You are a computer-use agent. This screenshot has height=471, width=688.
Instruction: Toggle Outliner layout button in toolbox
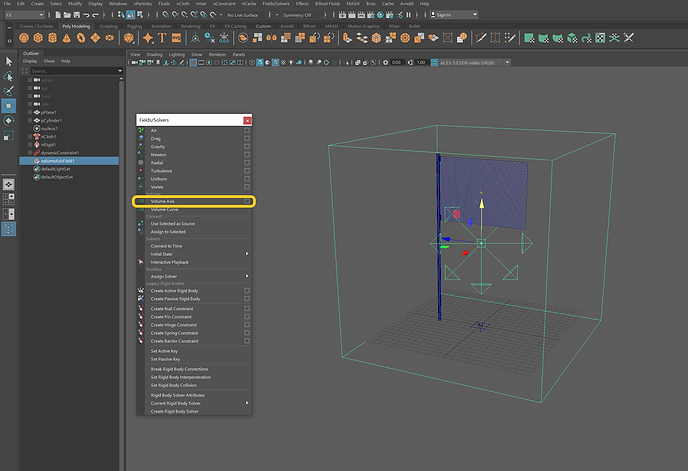9,229
